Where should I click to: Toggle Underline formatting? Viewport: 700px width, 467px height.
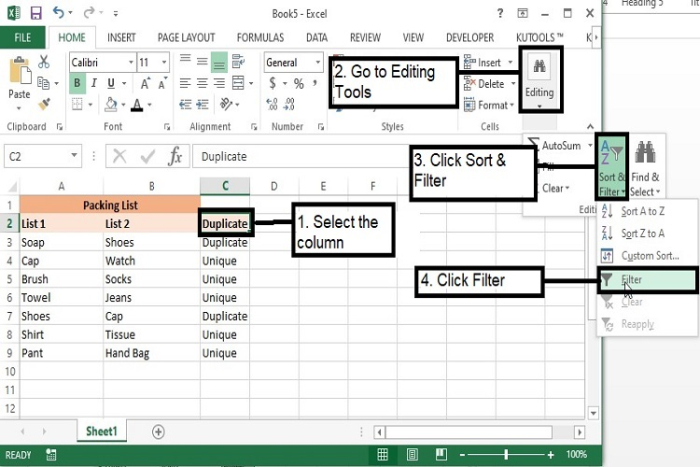pos(111,83)
